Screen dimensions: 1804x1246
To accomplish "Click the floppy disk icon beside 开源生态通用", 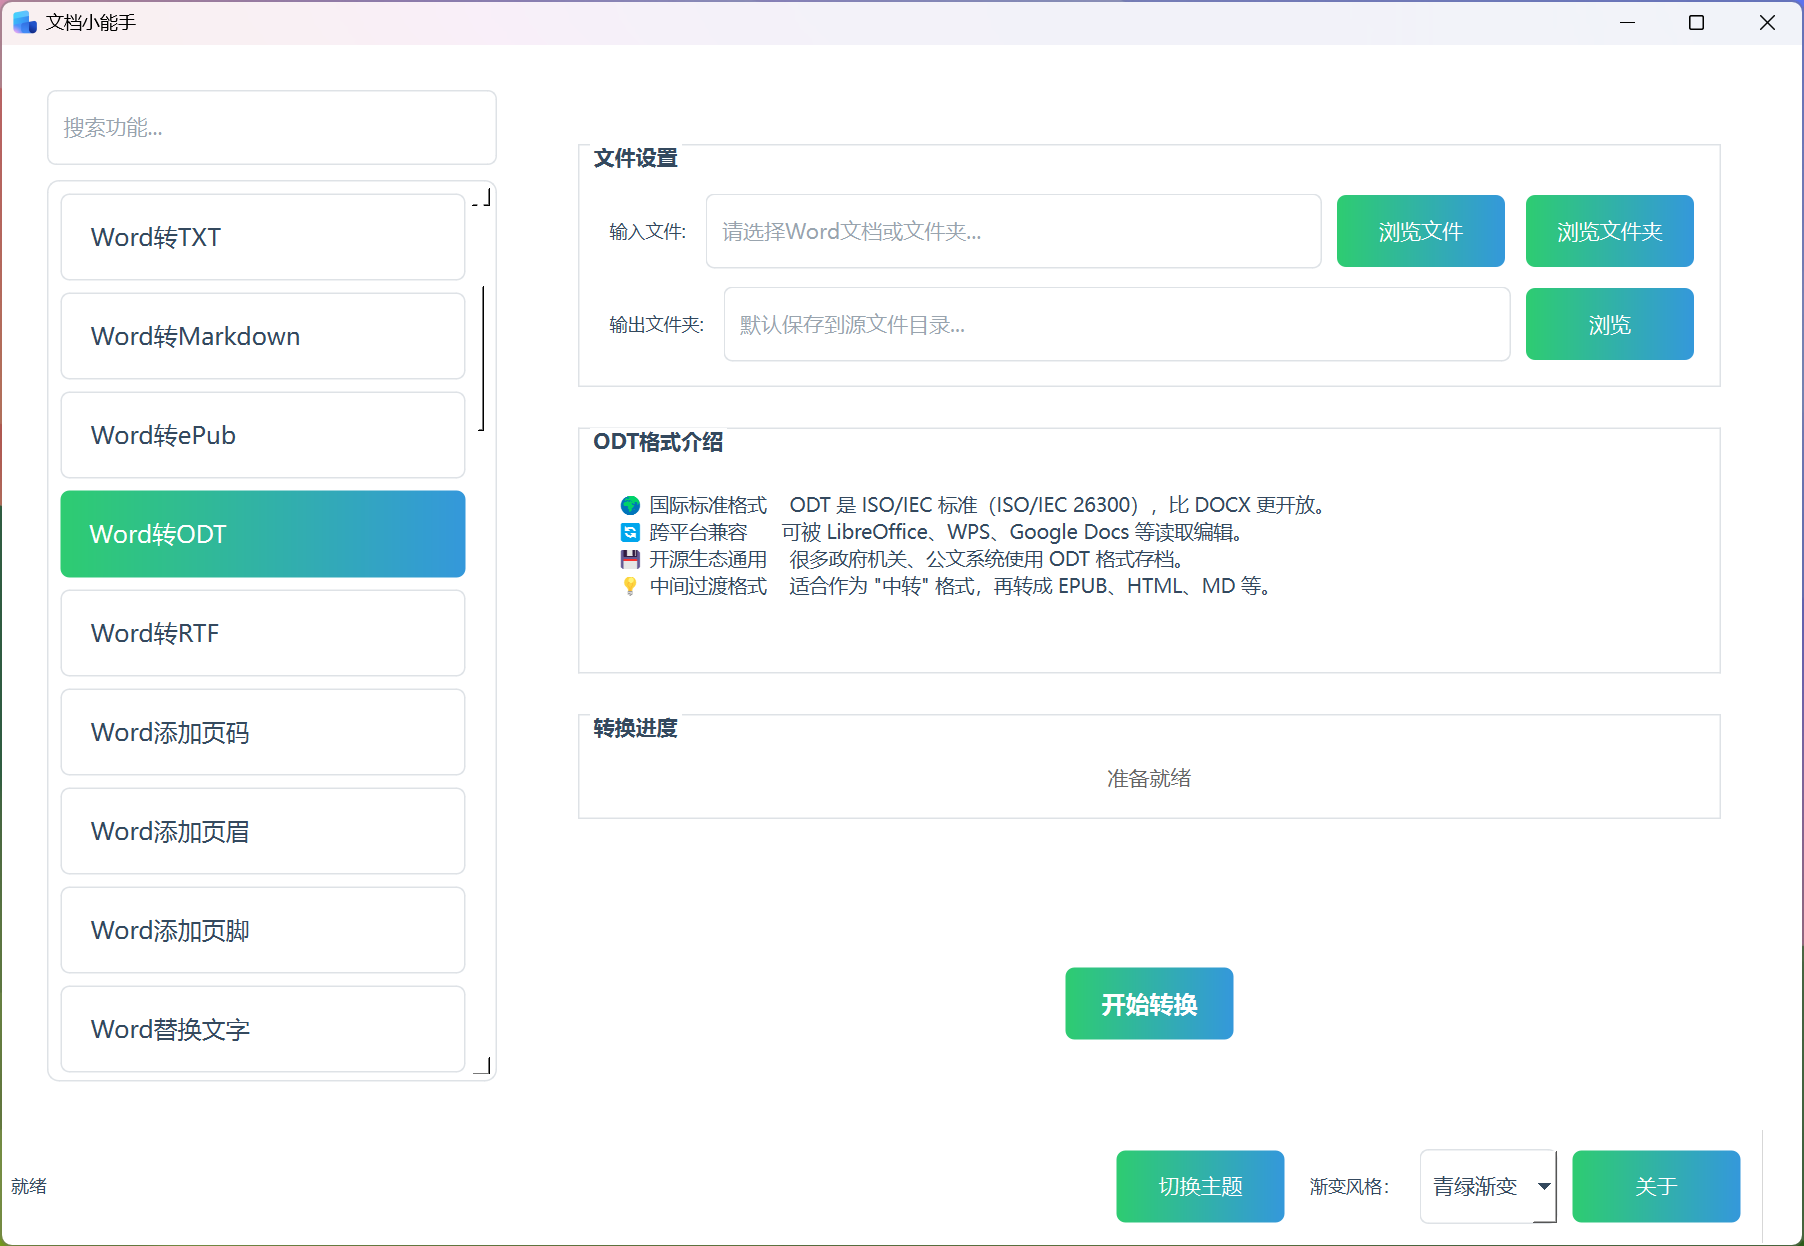I will pos(630,559).
